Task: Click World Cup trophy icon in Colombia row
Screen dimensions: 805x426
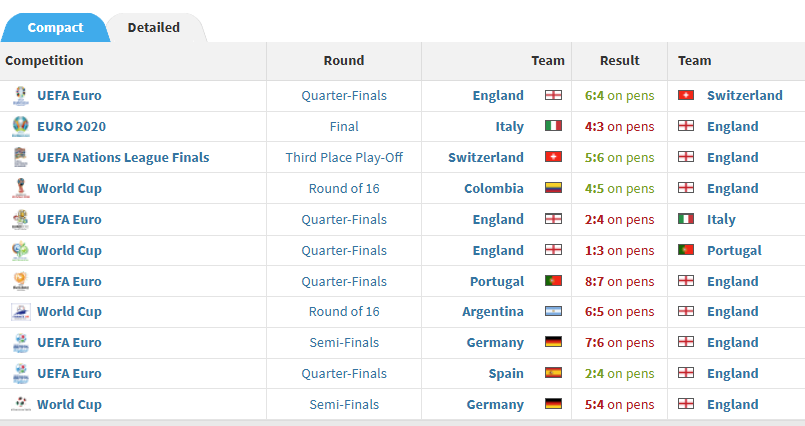Action: pyautogui.click(x=21, y=188)
